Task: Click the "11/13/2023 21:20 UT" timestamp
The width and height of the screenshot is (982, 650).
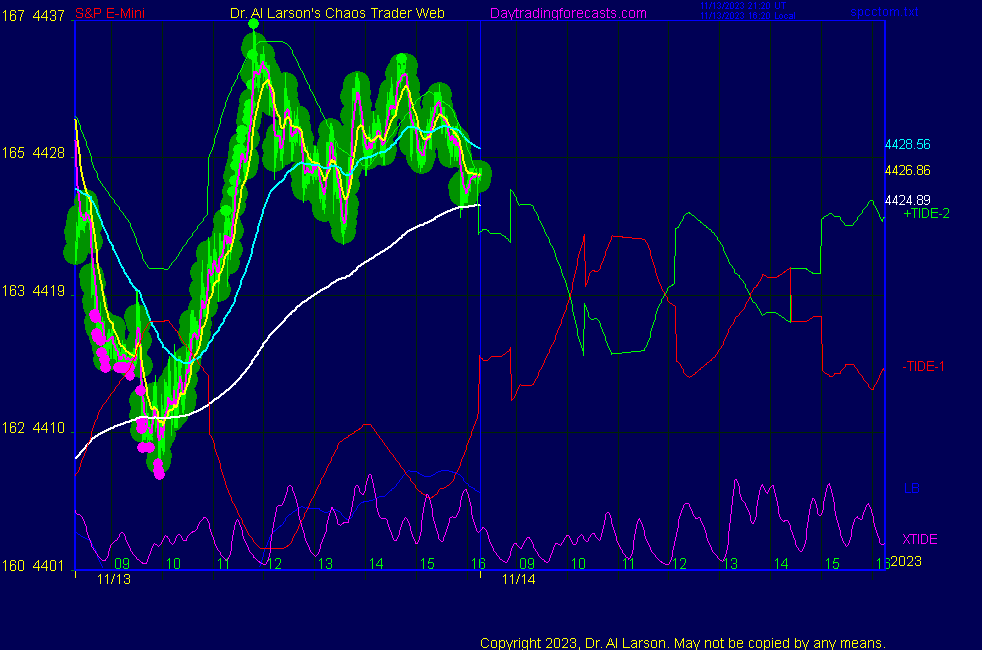Action: [x=743, y=6]
